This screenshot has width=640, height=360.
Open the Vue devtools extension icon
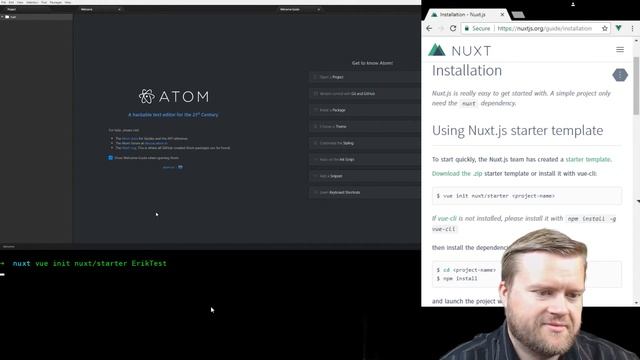[x=619, y=29]
